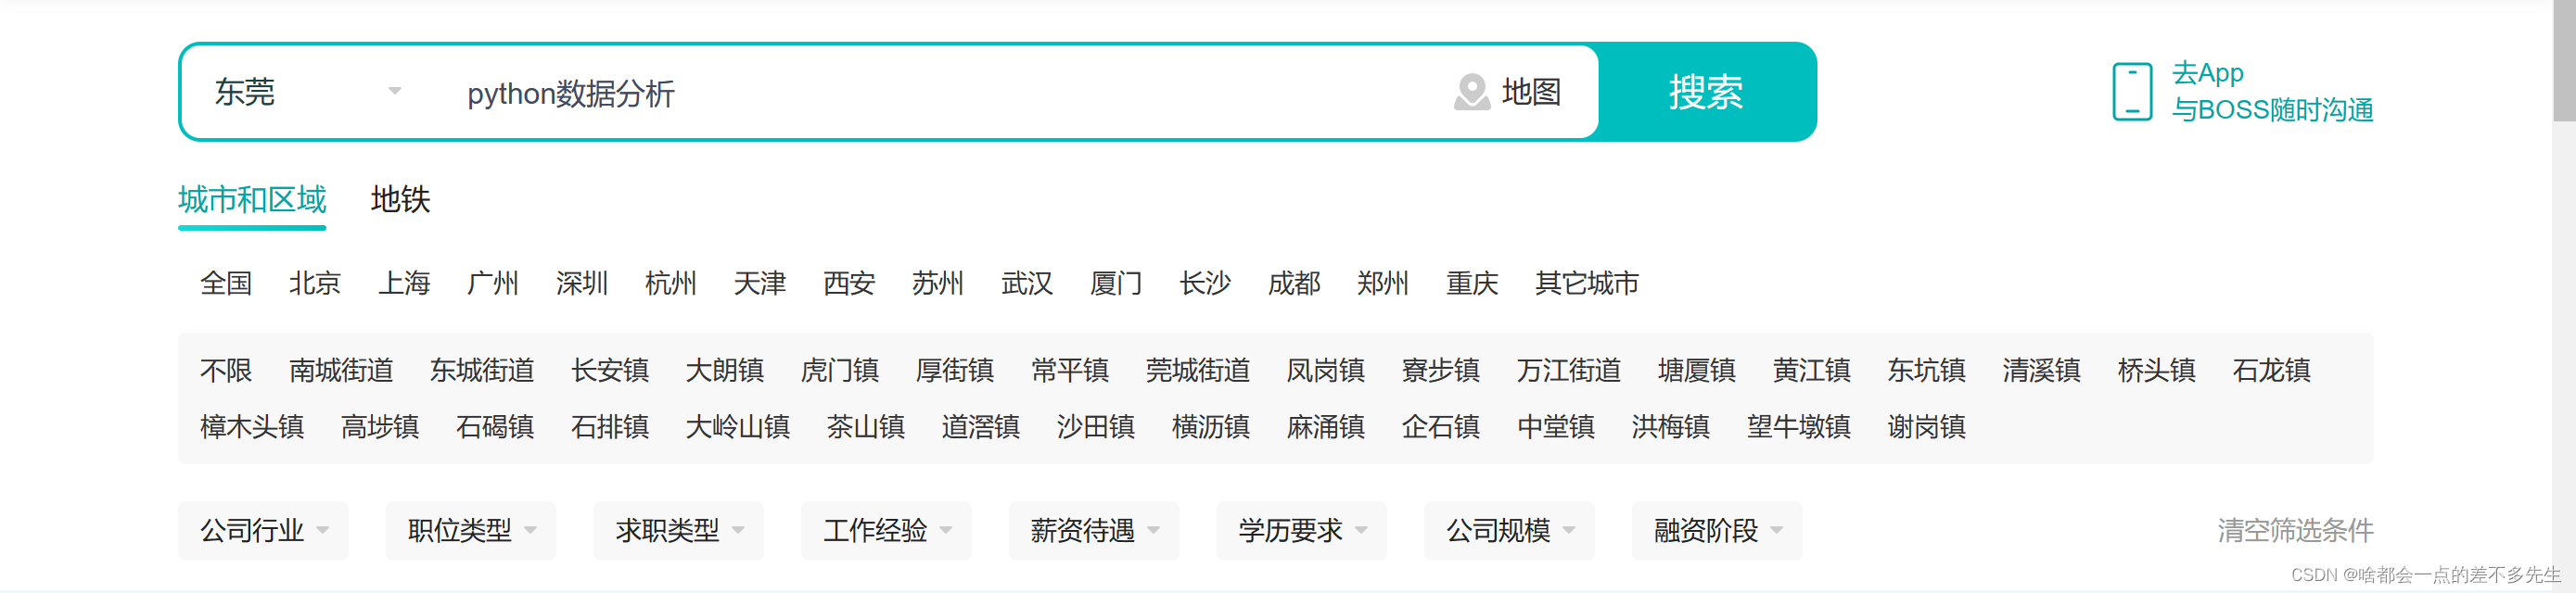Filter by district 万江街道
Image resolution: width=2576 pixels, height=593 pixels.
[x=1569, y=370]
